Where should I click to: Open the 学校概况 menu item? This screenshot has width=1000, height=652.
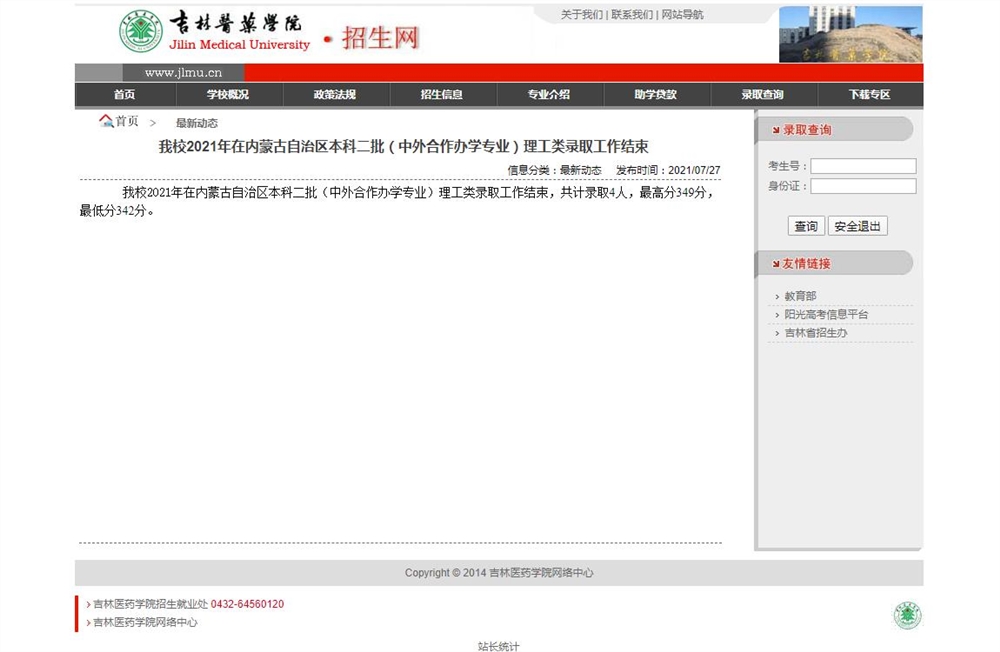click(x=228, y=94)
